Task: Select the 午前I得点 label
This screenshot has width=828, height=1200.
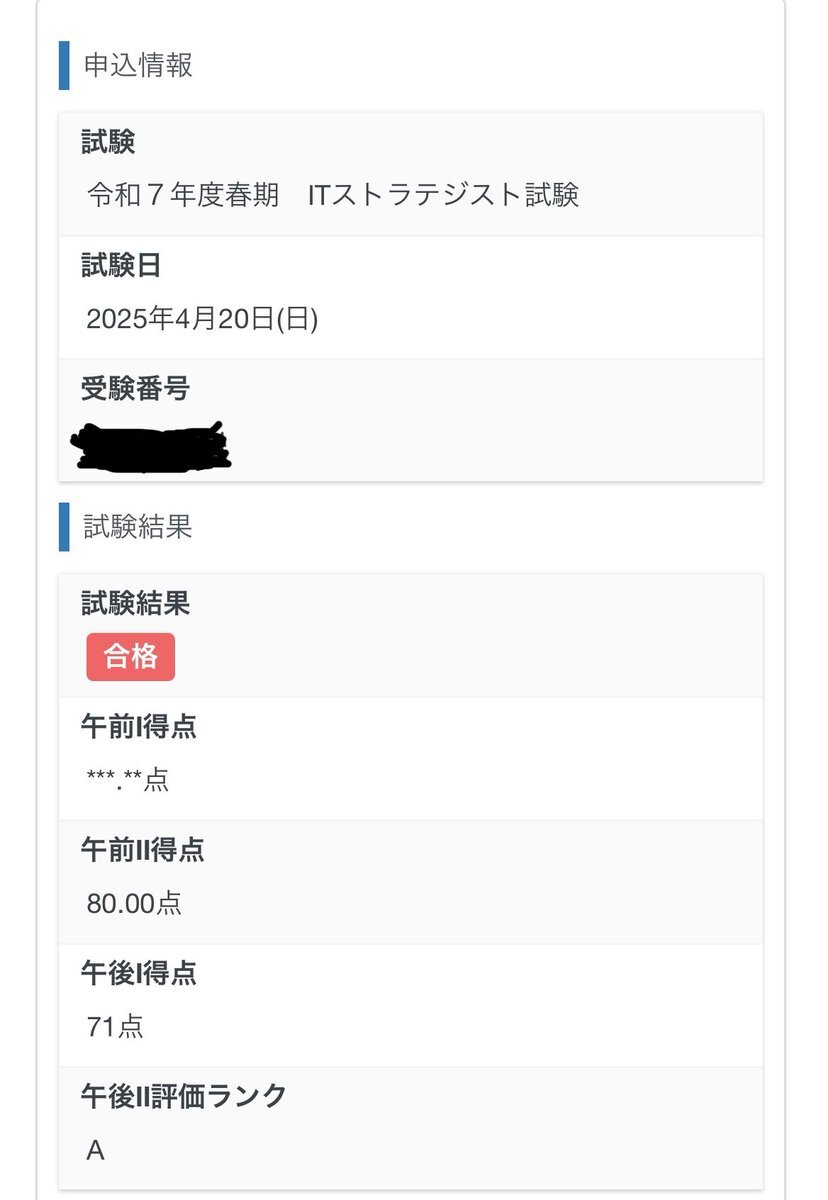Action: [139, 727]
